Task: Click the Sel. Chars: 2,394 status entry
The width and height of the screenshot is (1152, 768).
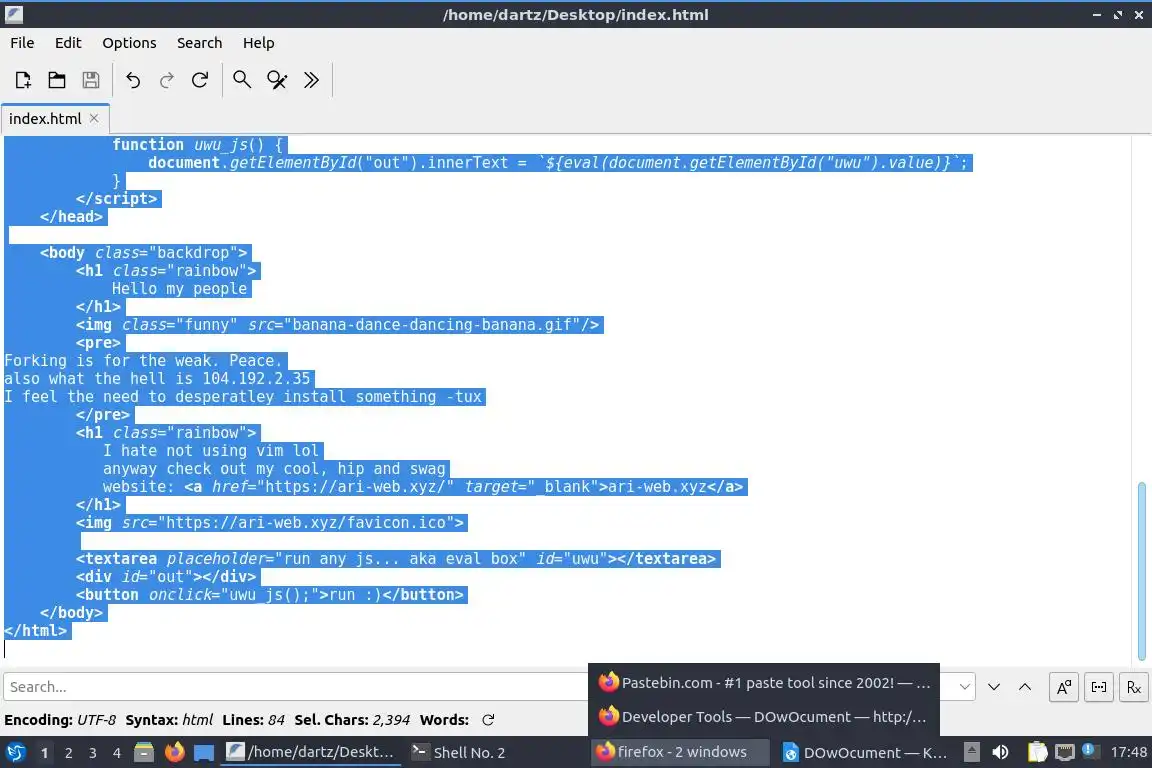Action: [x=352, y=719]
